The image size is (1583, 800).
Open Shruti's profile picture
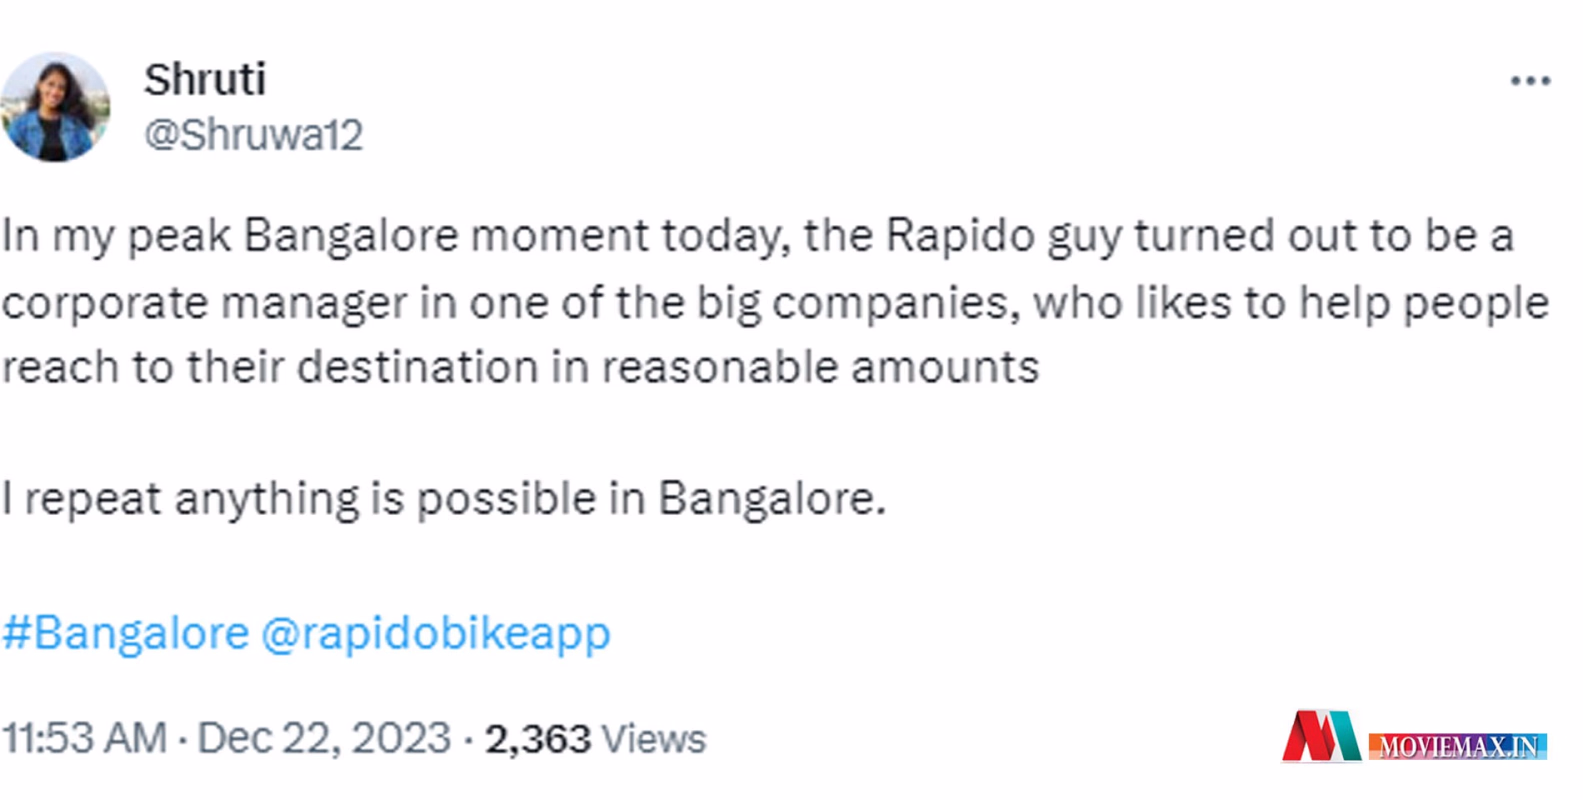point(55,107)
